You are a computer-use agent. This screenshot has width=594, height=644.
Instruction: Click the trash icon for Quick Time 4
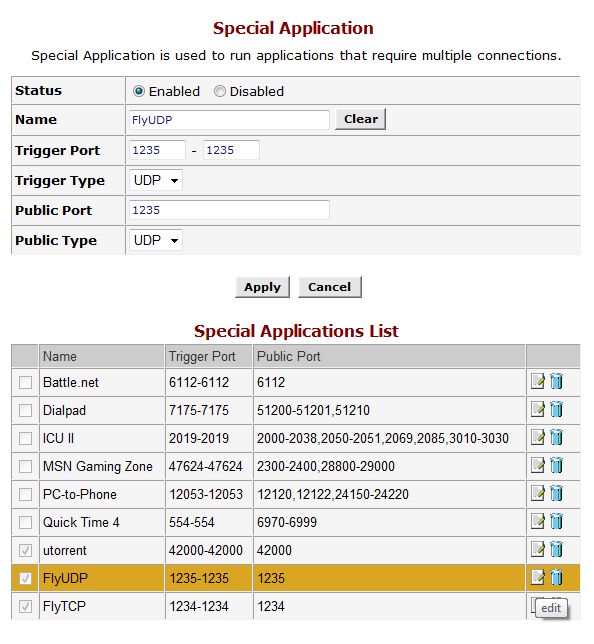[x=556, y=521]
